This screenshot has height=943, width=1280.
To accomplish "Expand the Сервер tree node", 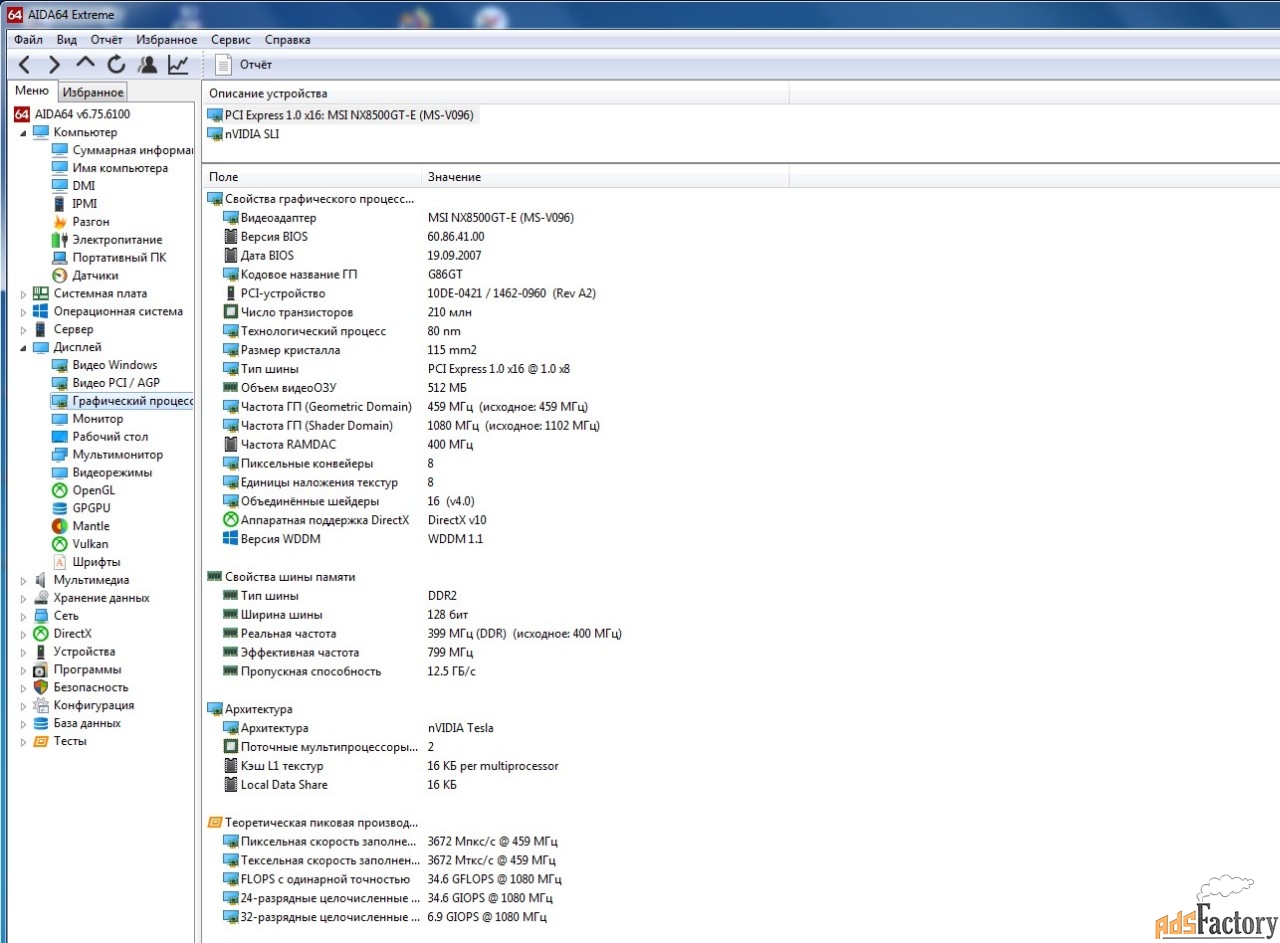I will tap(23, 330).
